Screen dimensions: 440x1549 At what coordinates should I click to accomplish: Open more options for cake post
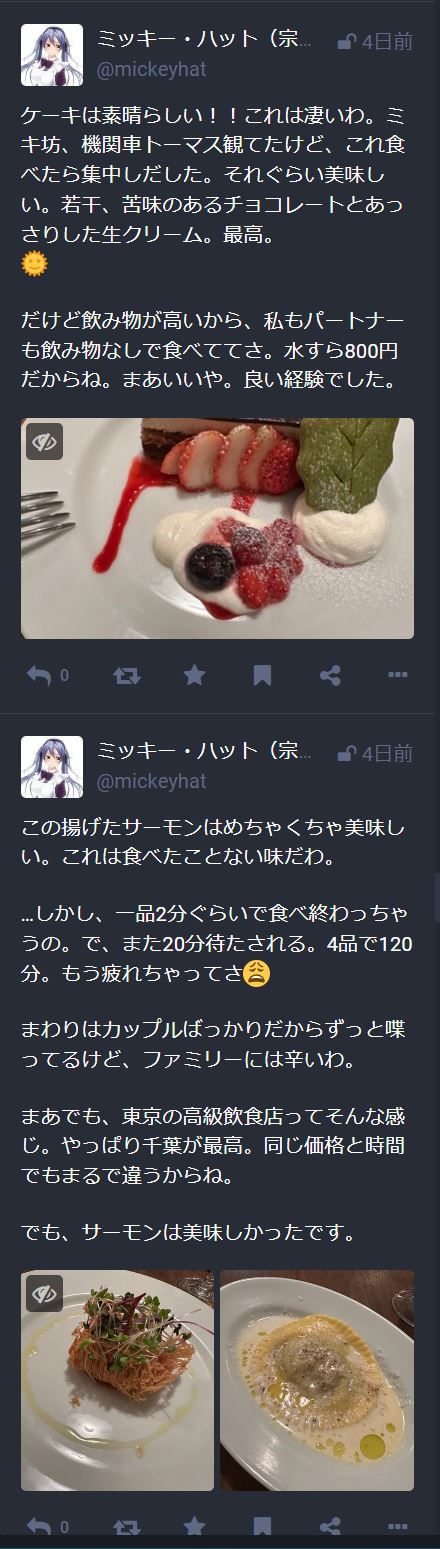point(397,675)
